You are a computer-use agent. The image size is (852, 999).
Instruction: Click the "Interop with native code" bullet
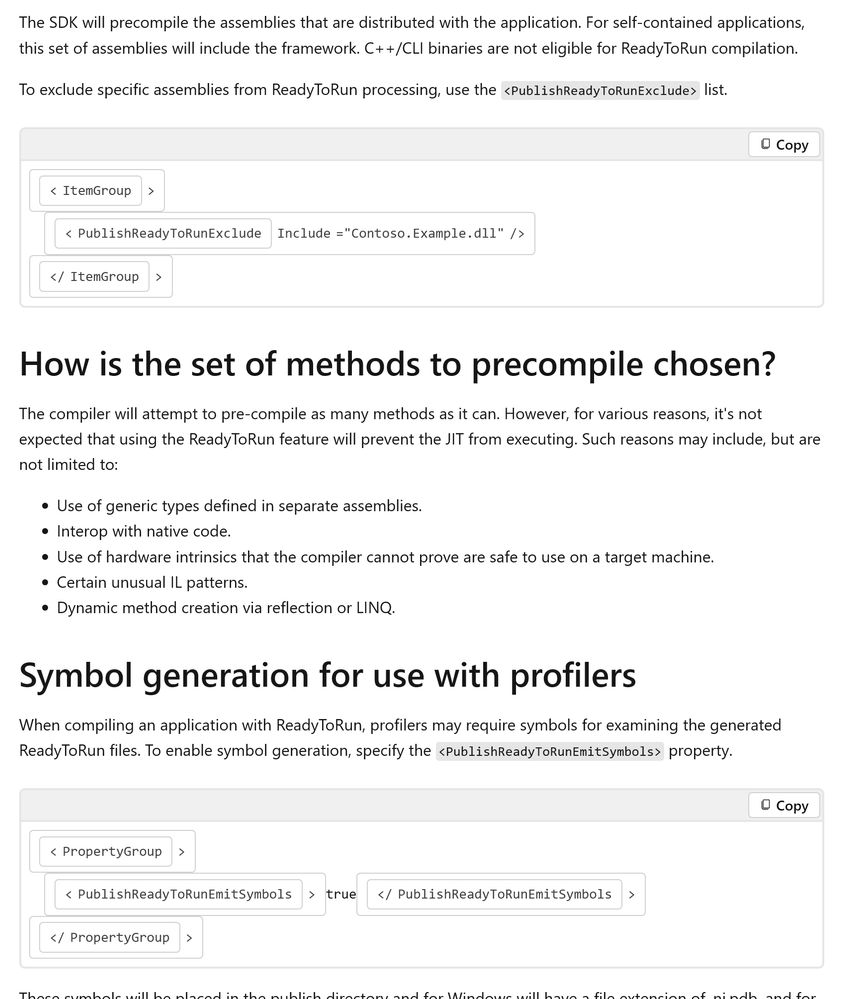(x=144, y=531)
